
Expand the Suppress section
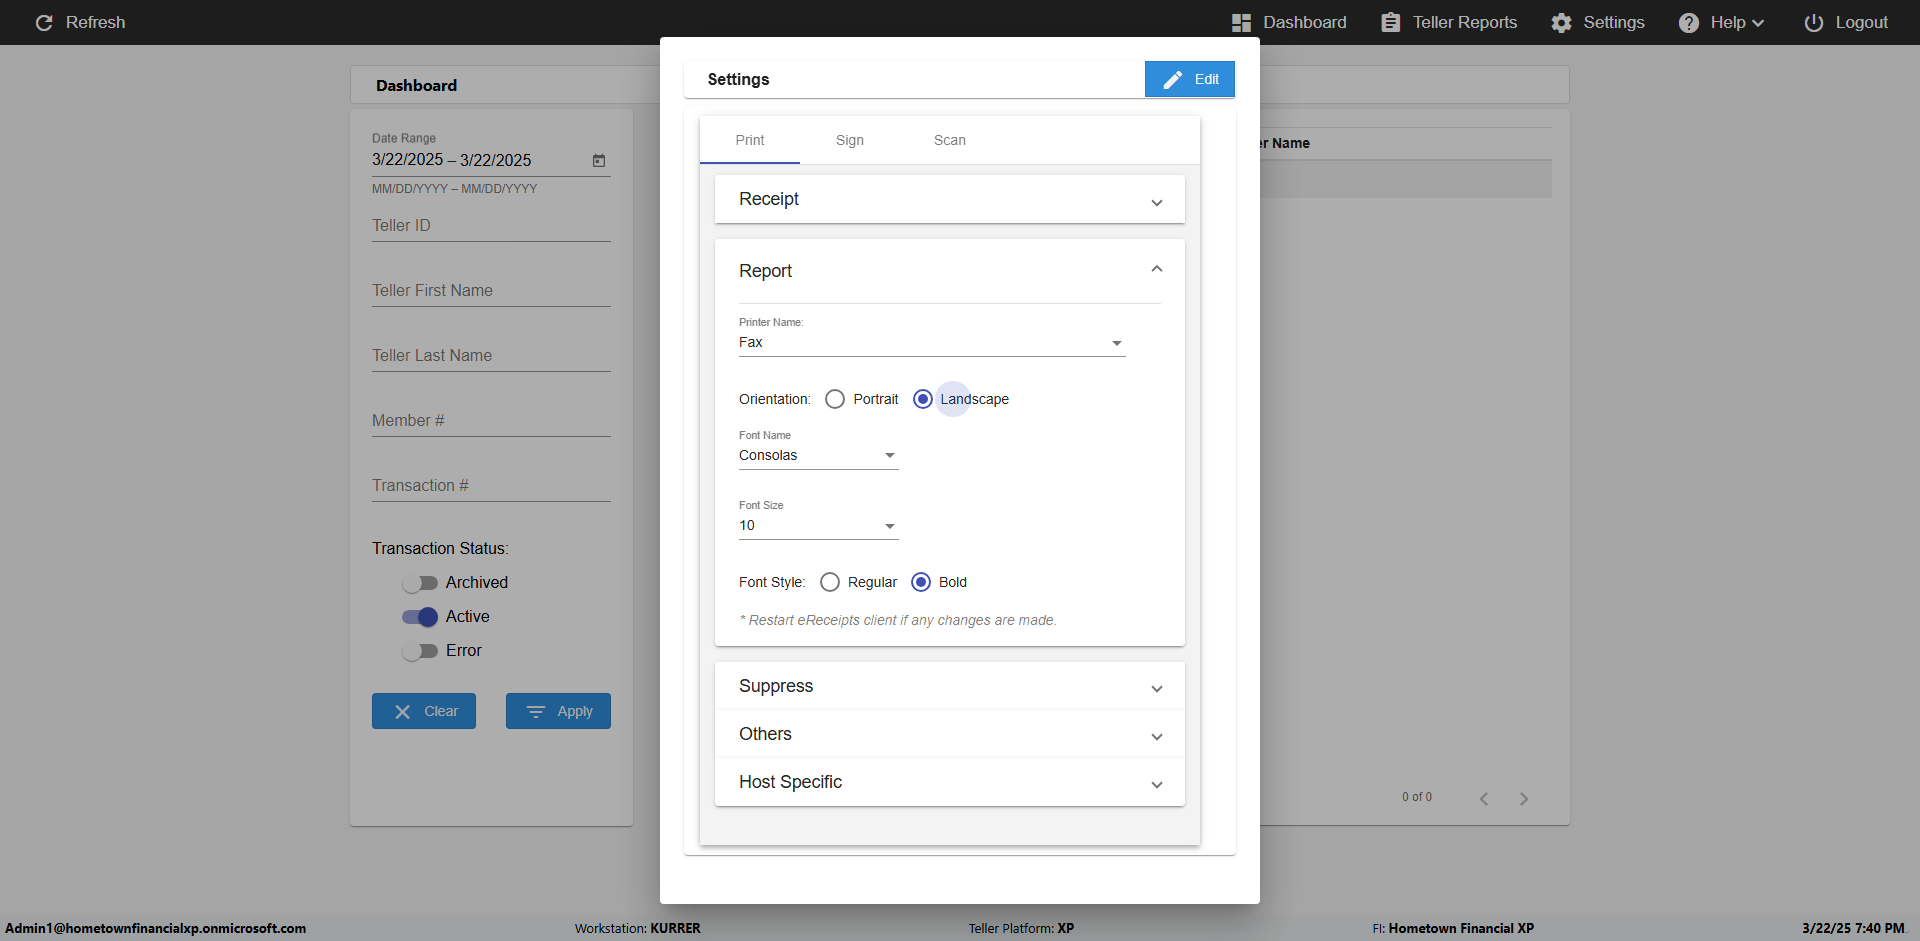tap(950, 686)
